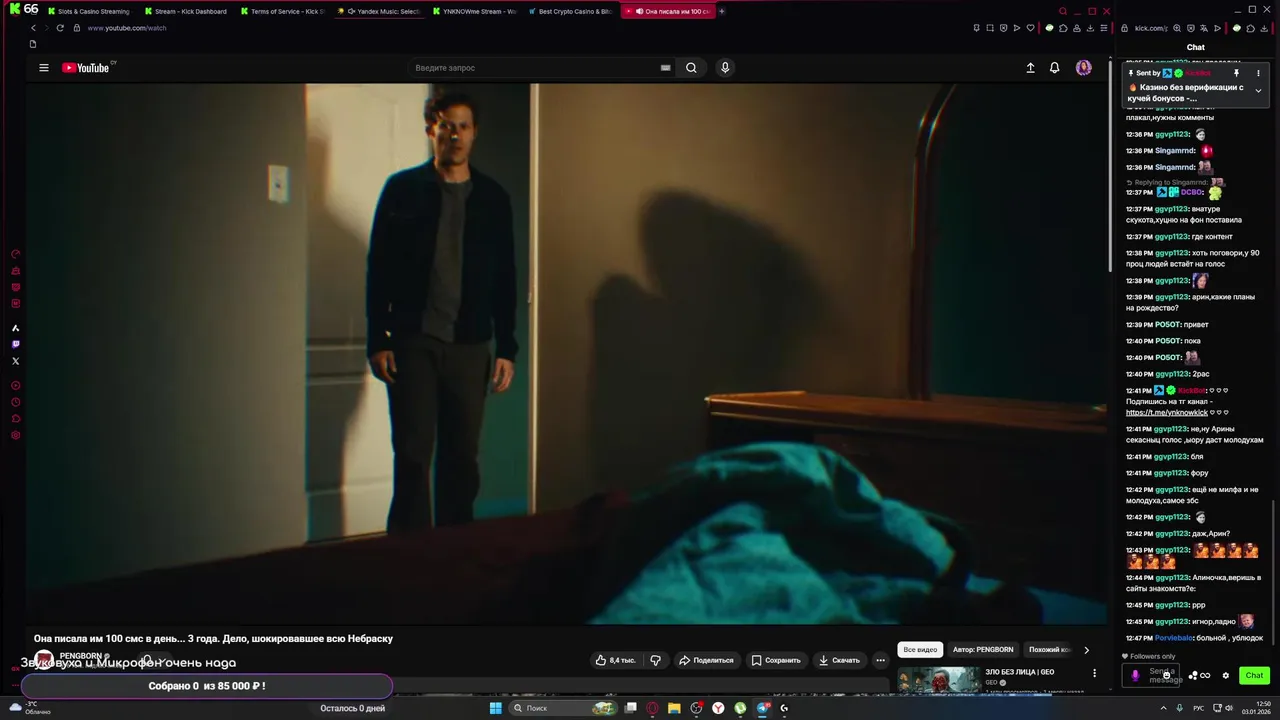Start voice search with the microphone icon
The width and height of the screenshot is (1280, 720).
[725, 68]
